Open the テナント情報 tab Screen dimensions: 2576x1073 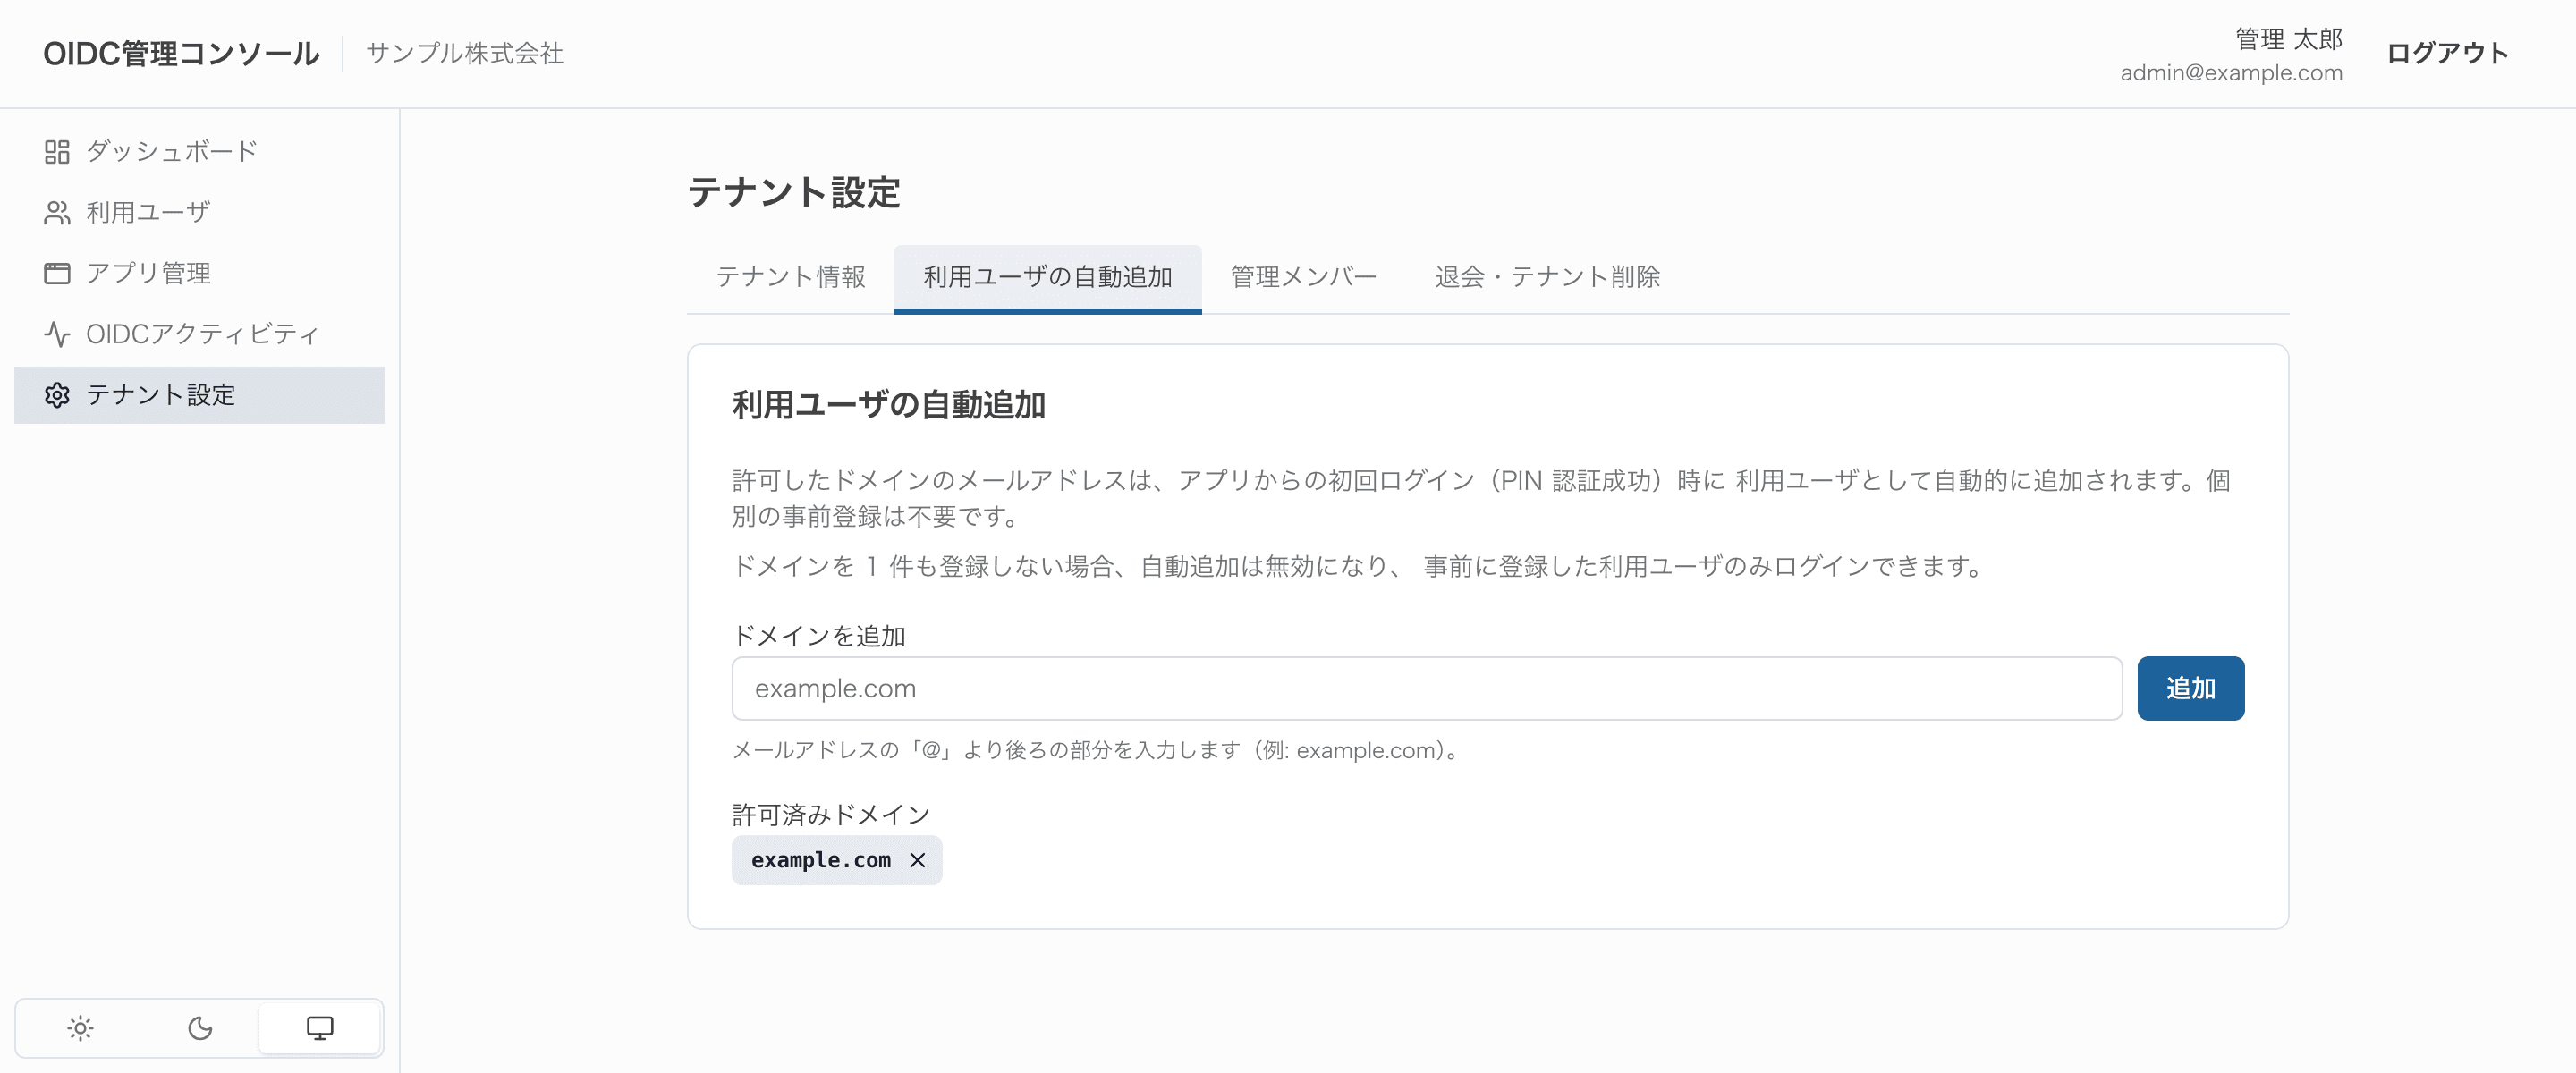click(791, 277)
